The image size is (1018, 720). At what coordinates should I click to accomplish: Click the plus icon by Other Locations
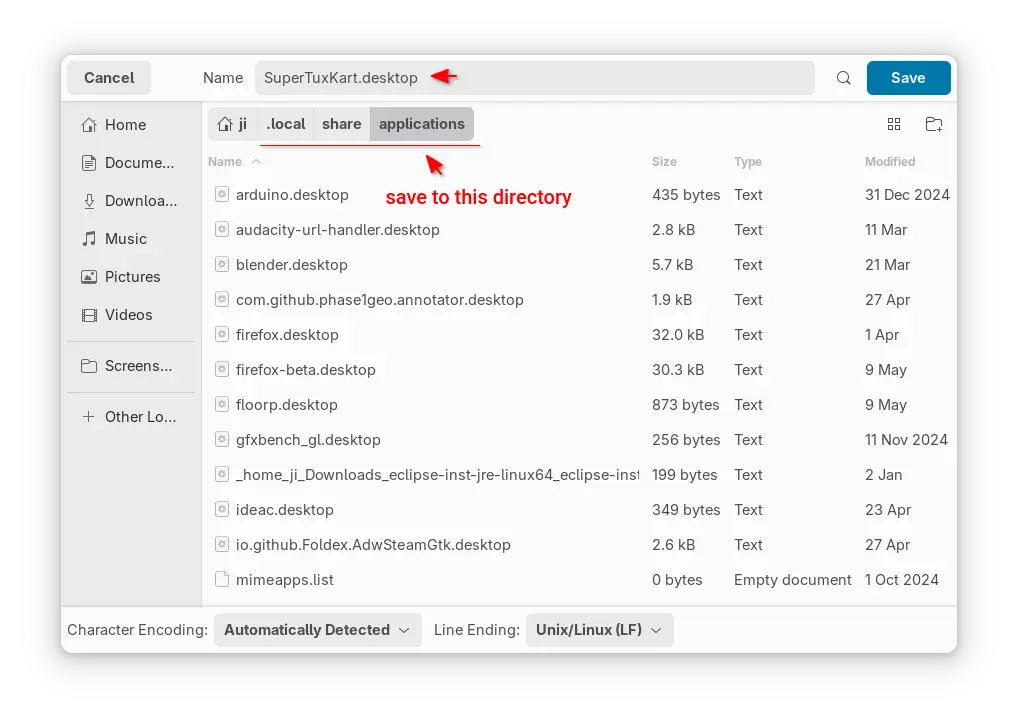click(89, 417)
